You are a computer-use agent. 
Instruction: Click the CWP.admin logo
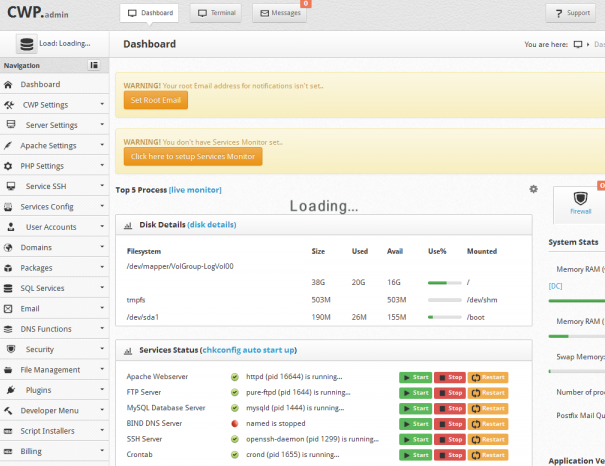(x=37, y=13)
